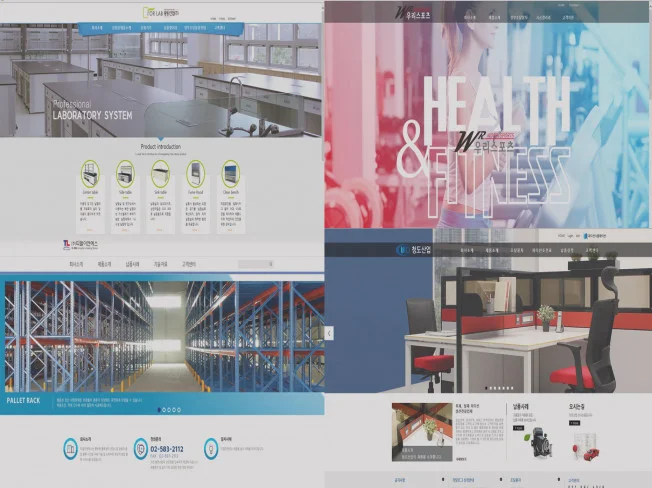Select the first office furniture slider dot
Viewport: 652px width, 488px height.
pos(487,388)
